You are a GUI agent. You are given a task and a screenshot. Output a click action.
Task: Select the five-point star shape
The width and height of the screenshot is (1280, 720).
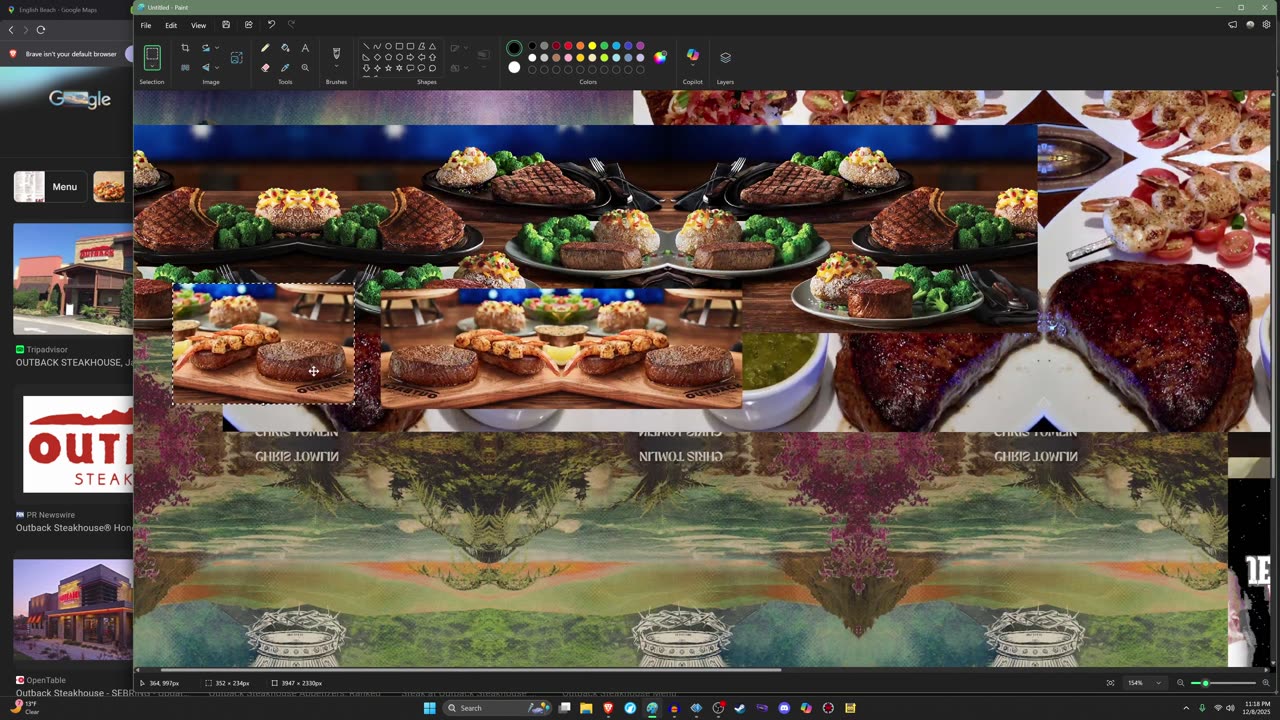pyautogui.click(x=388, y=68)
